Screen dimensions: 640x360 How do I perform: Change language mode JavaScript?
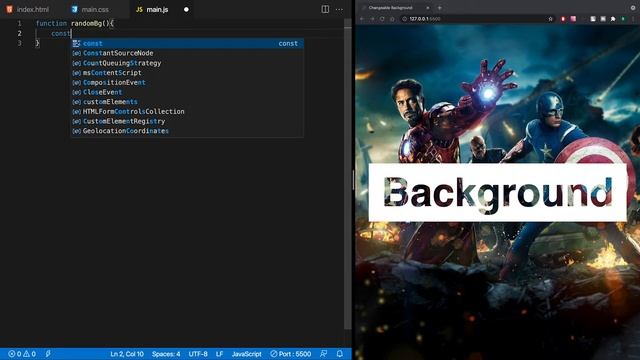[x=247, y=354]
